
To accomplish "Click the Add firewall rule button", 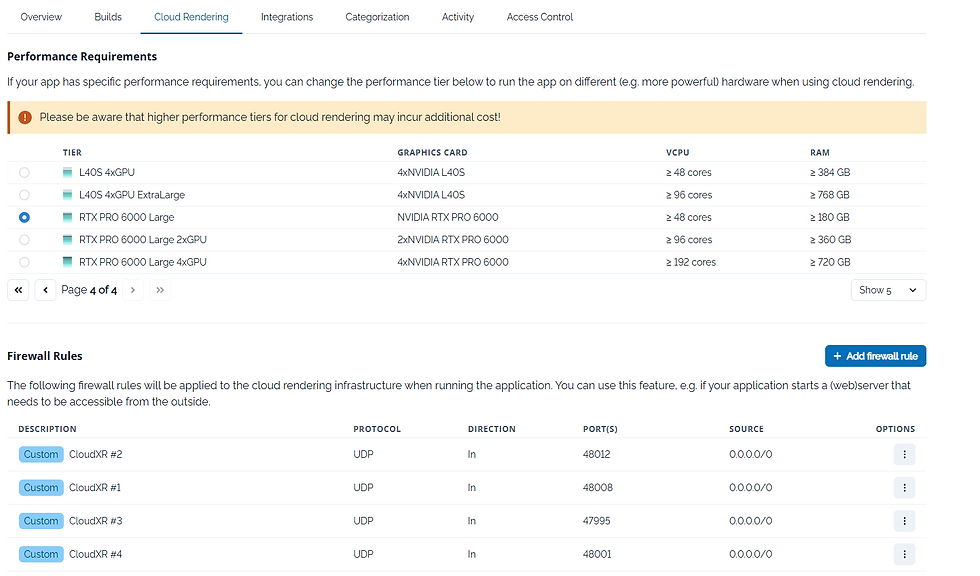I will [875, 355].
